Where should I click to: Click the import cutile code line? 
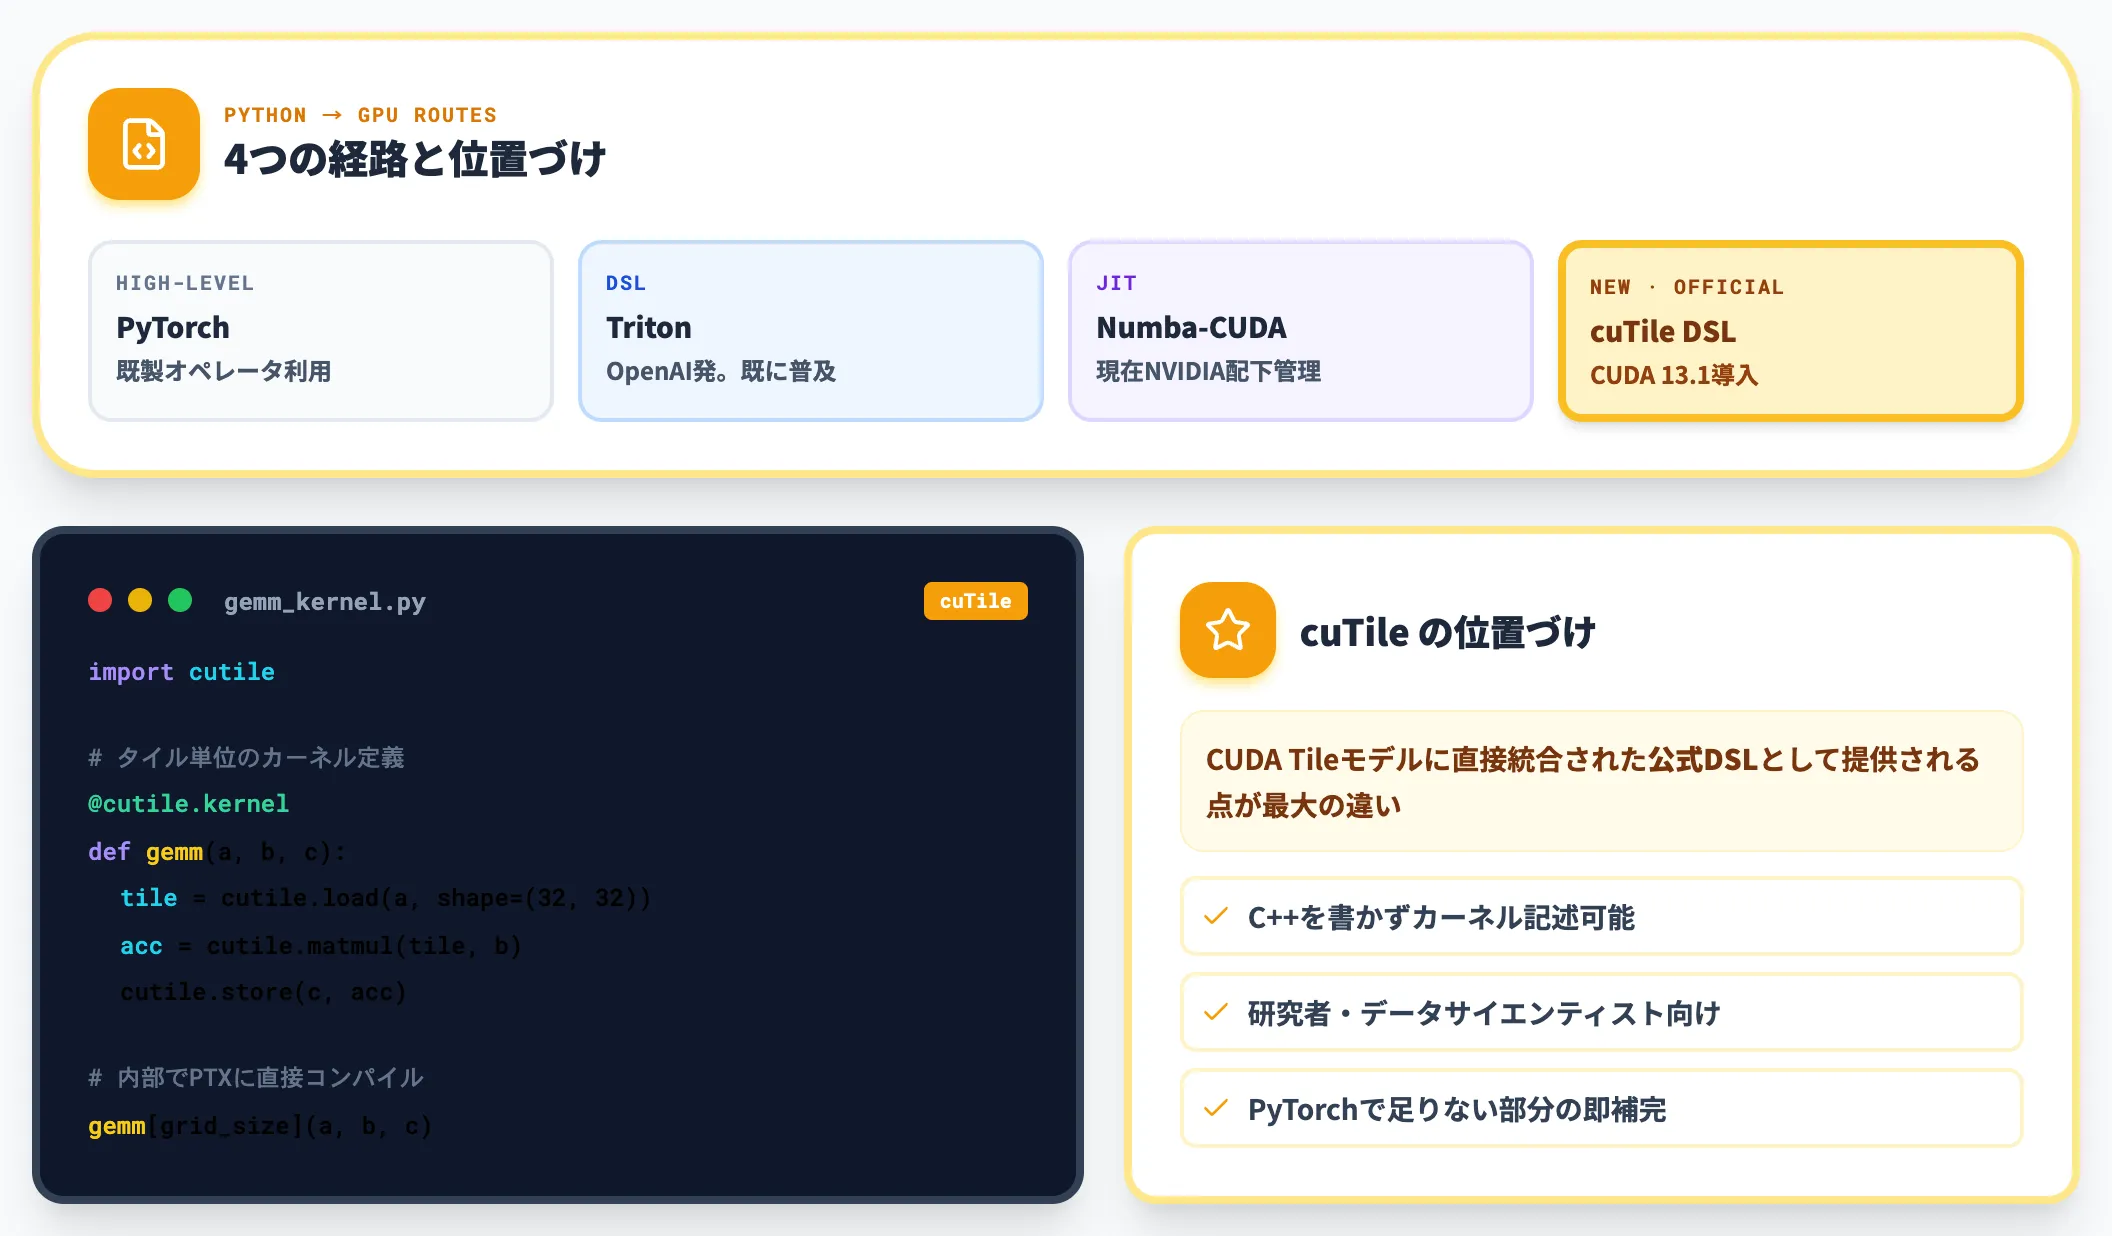(181, 672)
